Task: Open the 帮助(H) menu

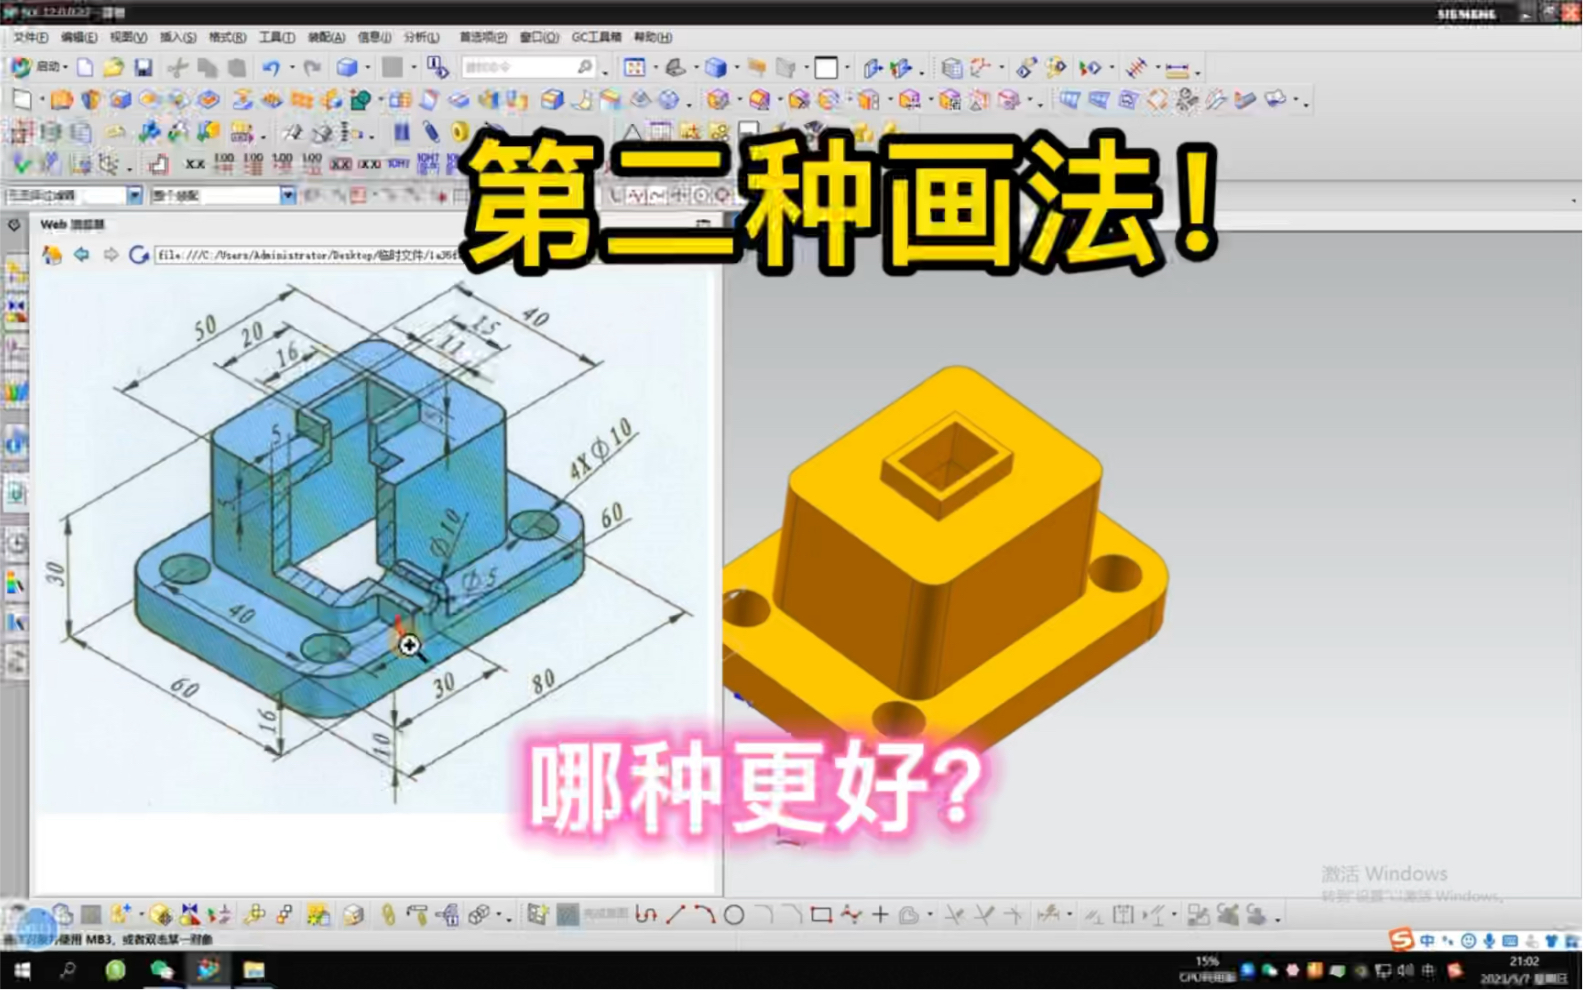Action: pyautogui.click(x=653, y=37)
